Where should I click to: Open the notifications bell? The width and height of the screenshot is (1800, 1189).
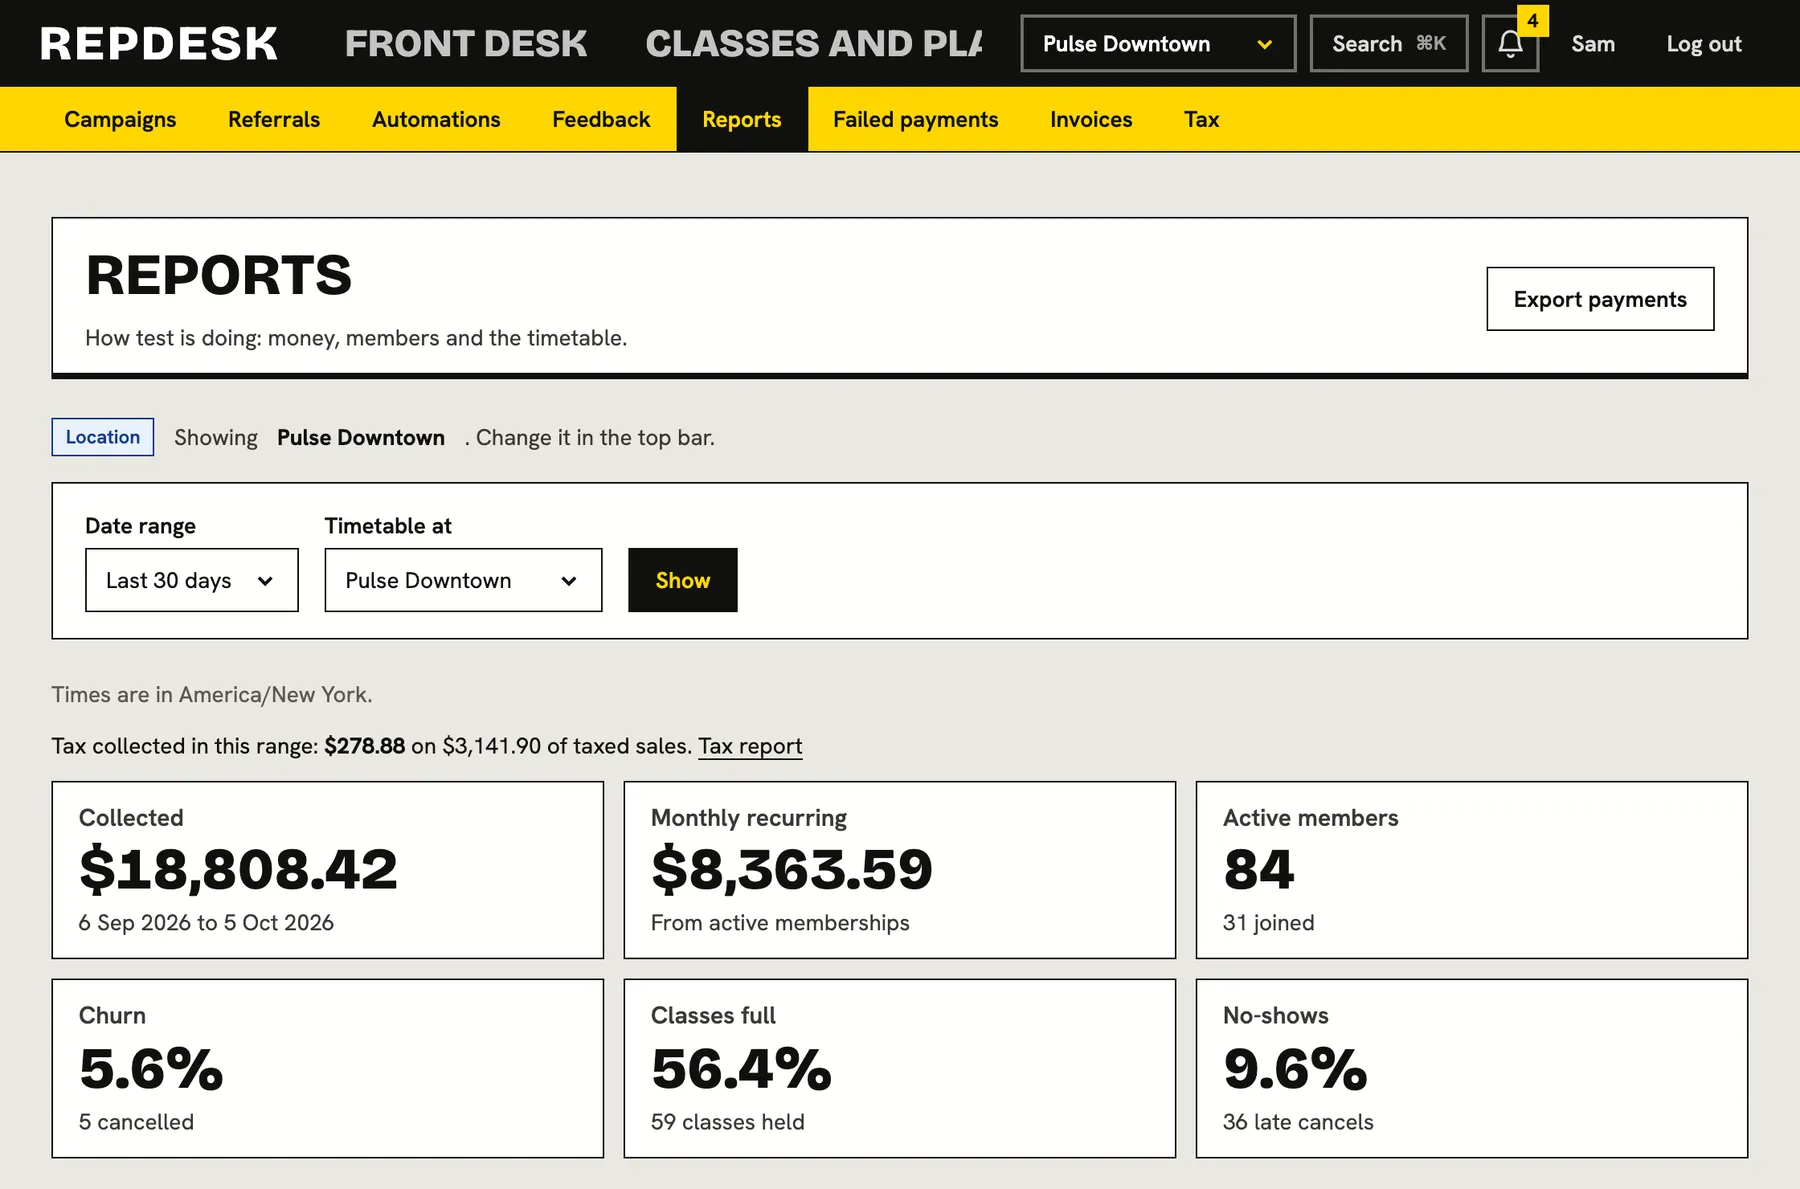tap(1510, 44)
